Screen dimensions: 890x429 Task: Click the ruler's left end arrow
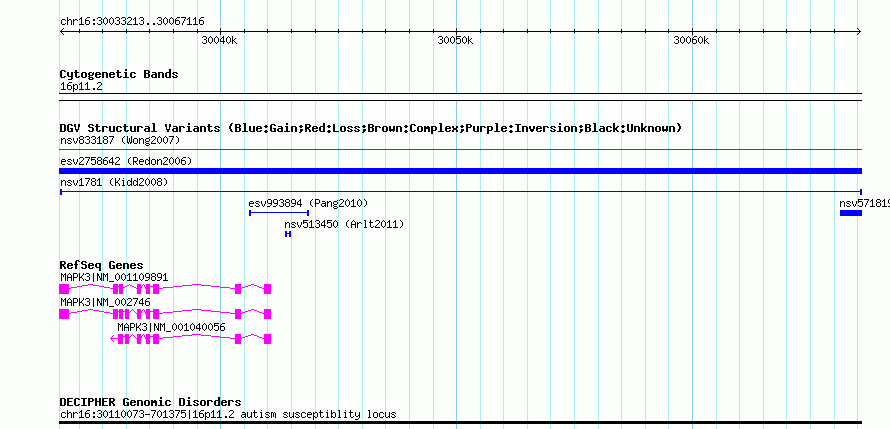click(63, 31)
